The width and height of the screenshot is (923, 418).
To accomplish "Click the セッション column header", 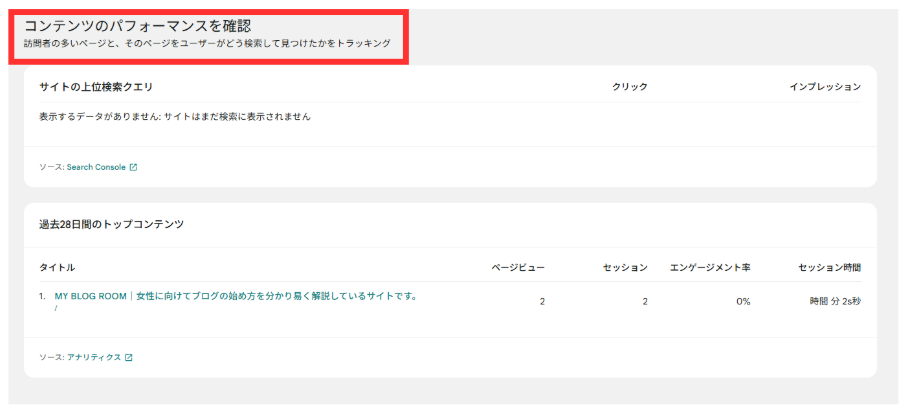I will point(625,268).
